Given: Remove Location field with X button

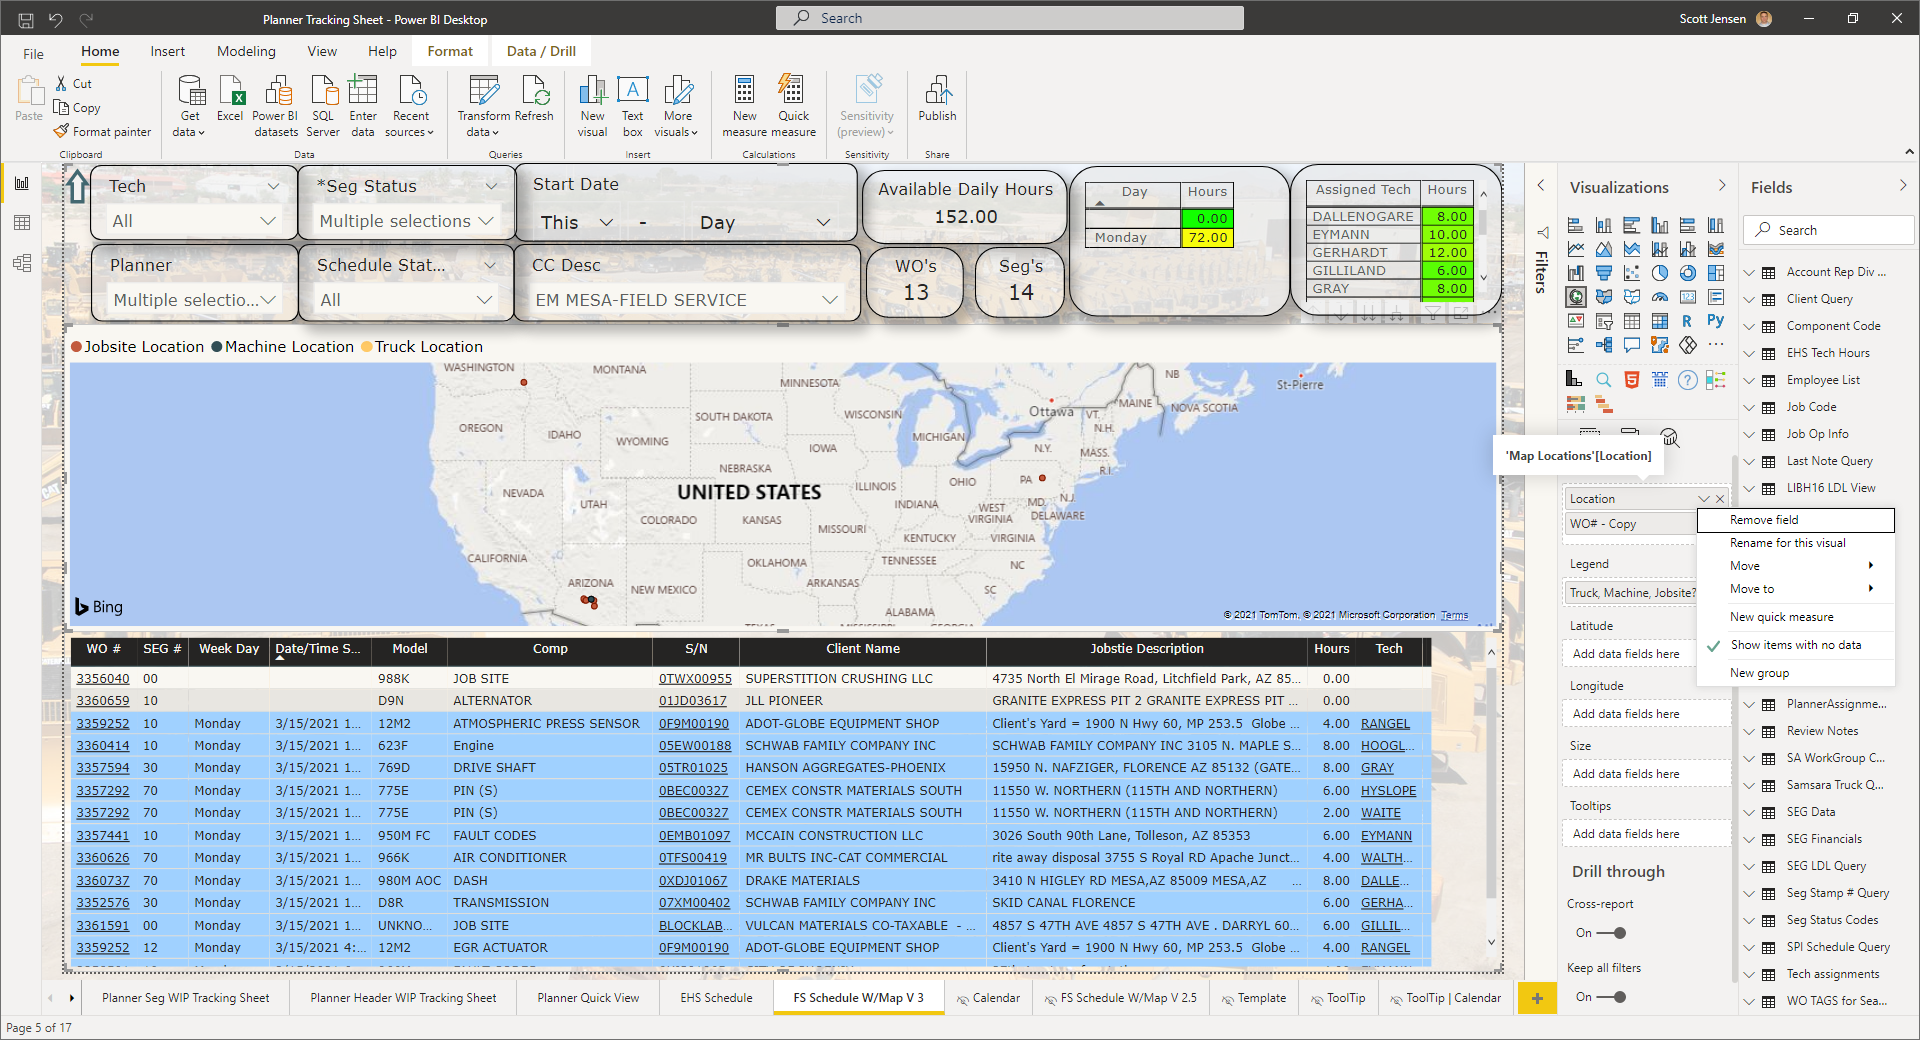Looking at the screenshot, I should (1720, 499).
